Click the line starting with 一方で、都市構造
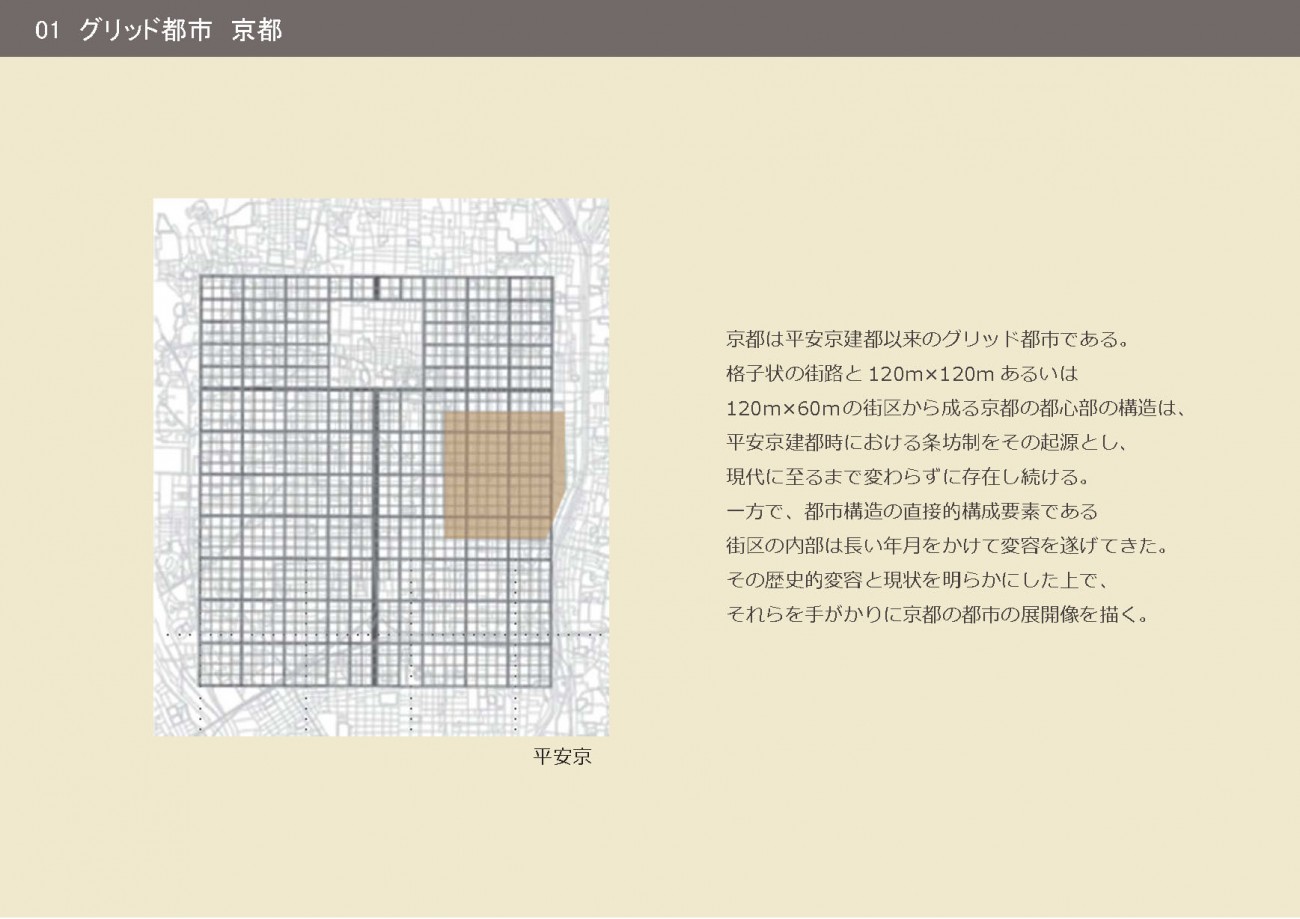 click(x=911, y=511)
